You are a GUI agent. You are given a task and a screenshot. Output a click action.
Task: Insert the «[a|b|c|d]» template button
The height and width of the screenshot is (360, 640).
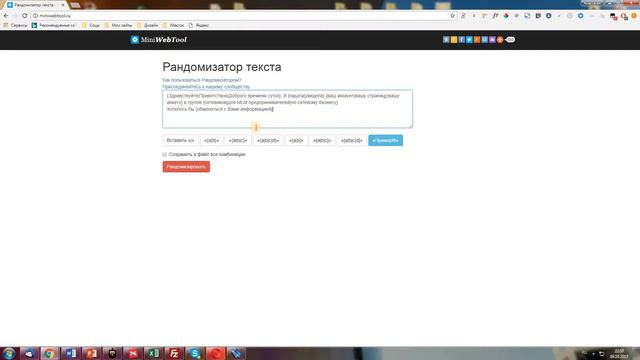click(351, 140)
